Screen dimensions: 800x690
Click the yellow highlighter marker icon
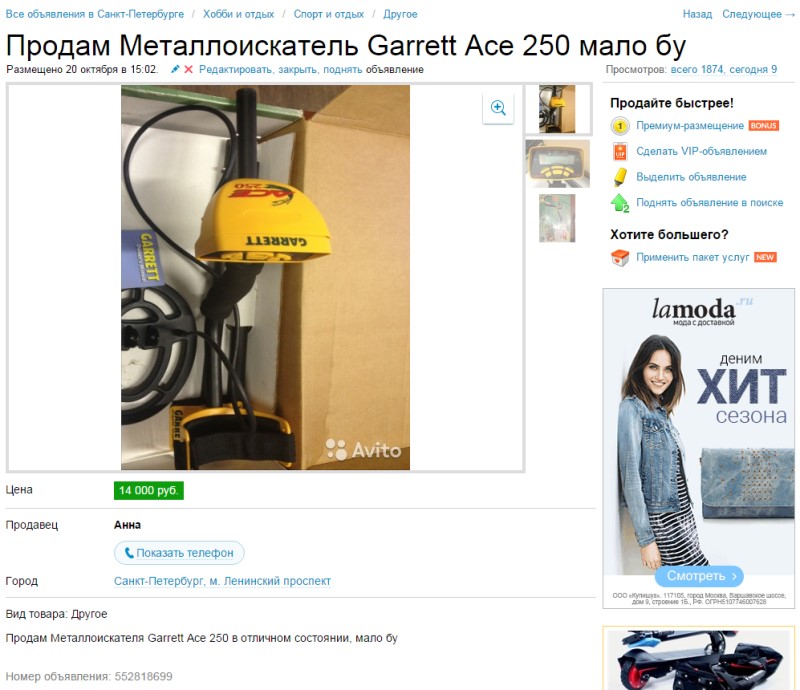coord(619,177)
